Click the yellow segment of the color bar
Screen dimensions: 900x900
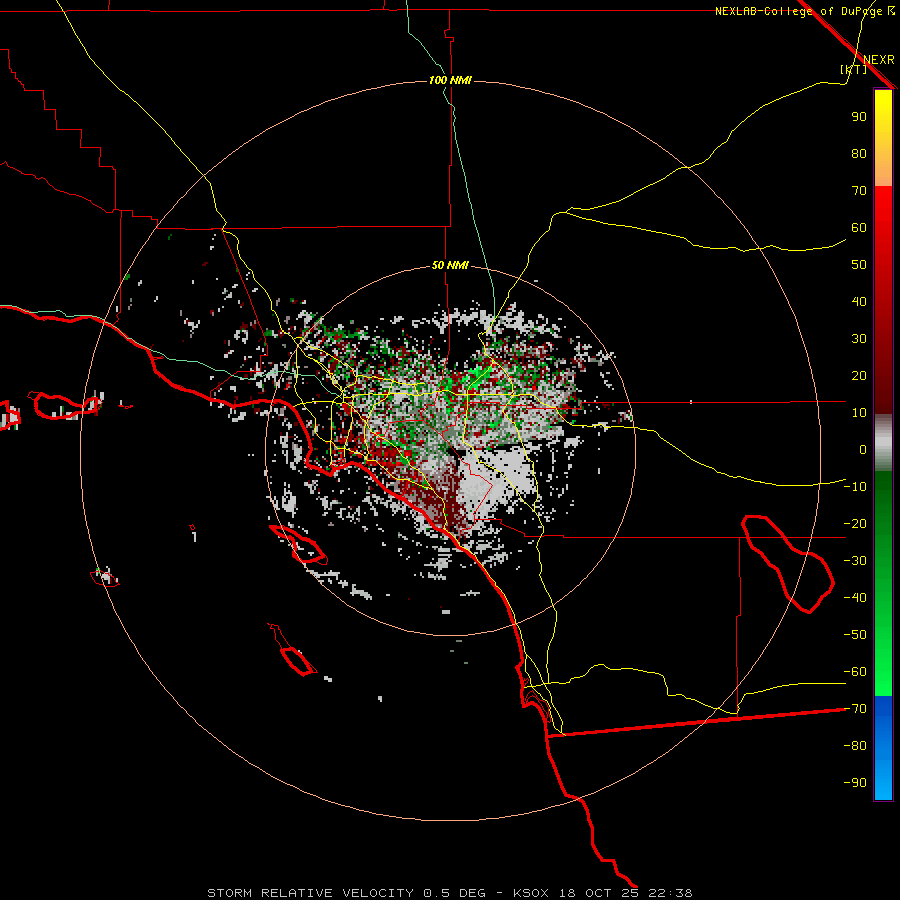point(883,115)
